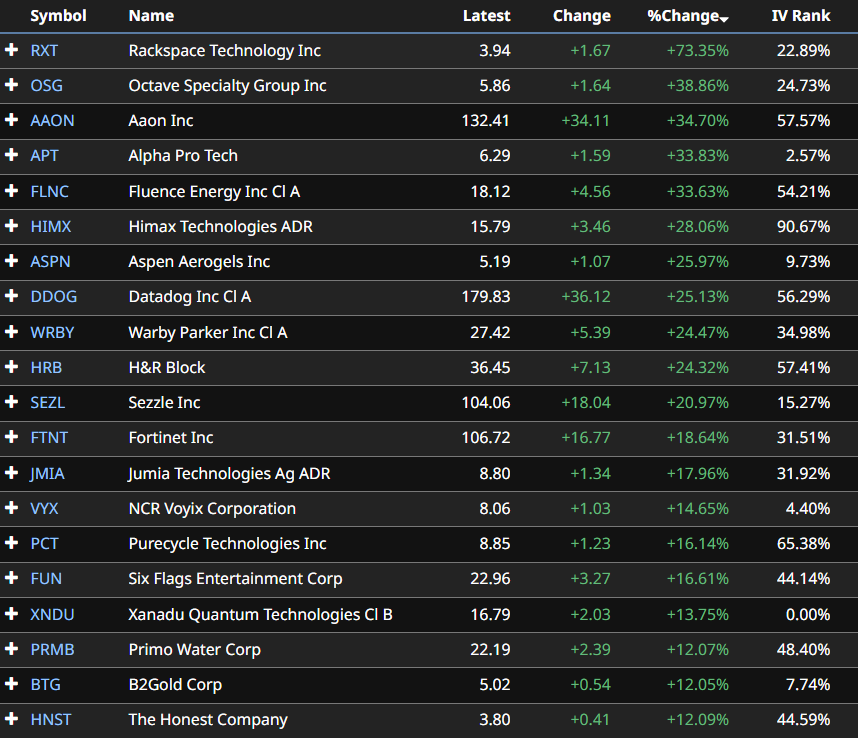Open the ASPN symbol link
This screenshot has width=858, height=738.
[x=50, y=262]
